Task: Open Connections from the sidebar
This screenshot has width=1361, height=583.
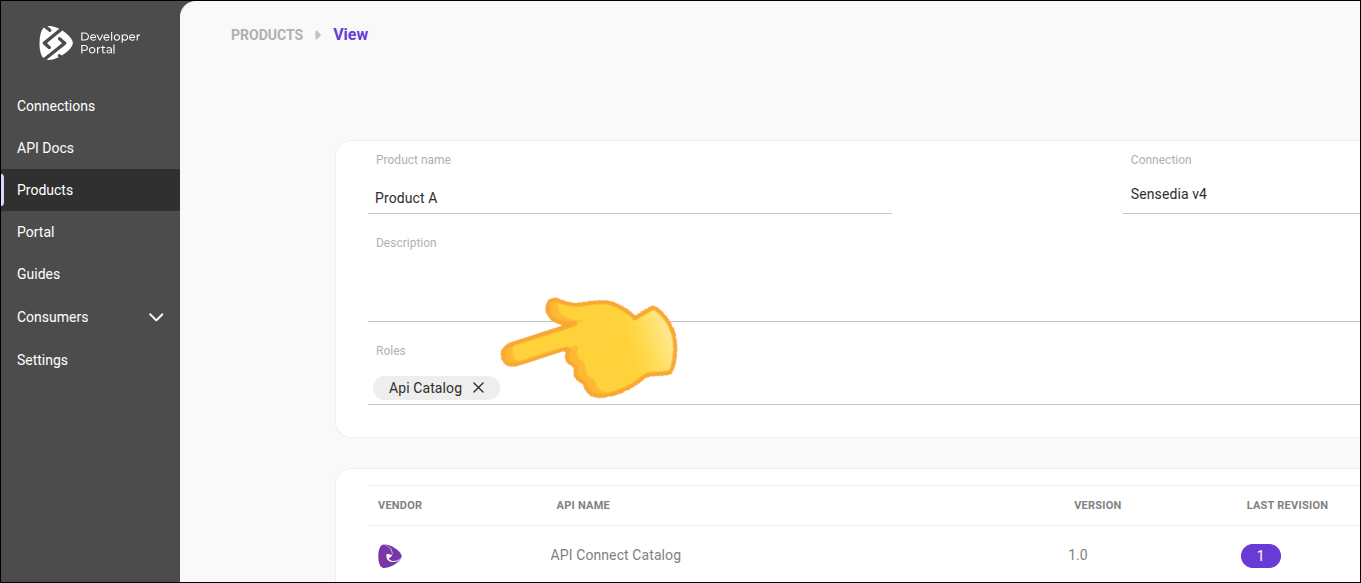Action: (x=56, y=105)
